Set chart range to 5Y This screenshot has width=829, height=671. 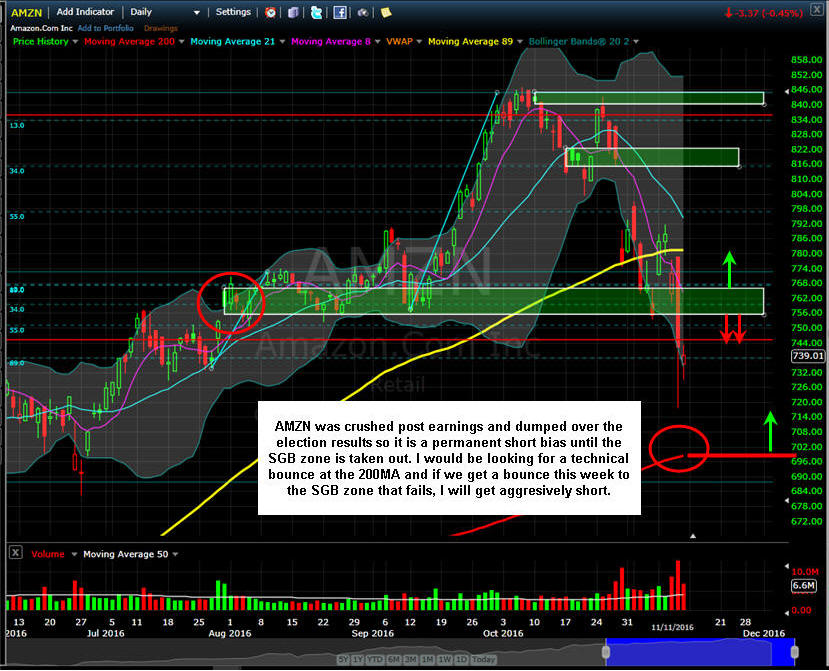pos(344,659)
